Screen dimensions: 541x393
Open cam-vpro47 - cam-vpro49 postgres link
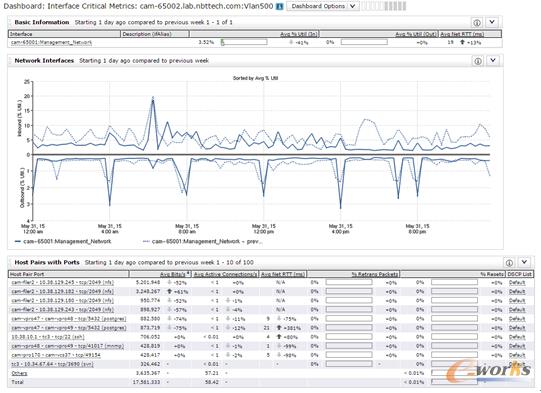tap(69, 328)
